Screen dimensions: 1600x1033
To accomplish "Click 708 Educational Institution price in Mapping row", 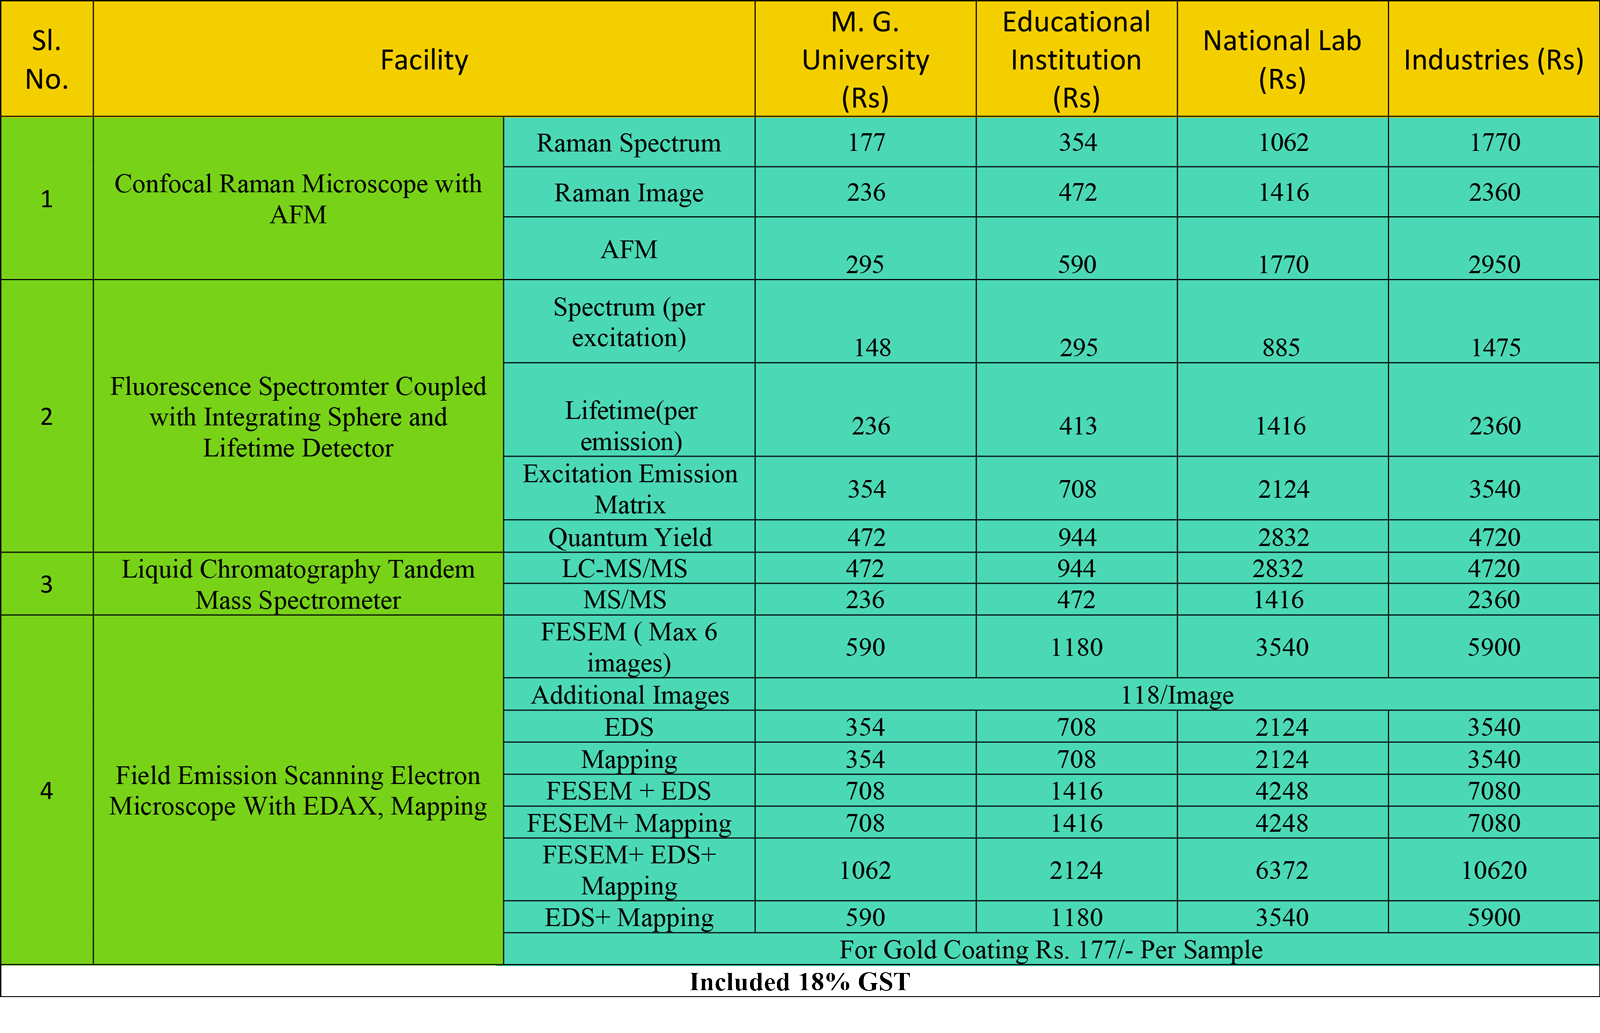I will 1077,759.
